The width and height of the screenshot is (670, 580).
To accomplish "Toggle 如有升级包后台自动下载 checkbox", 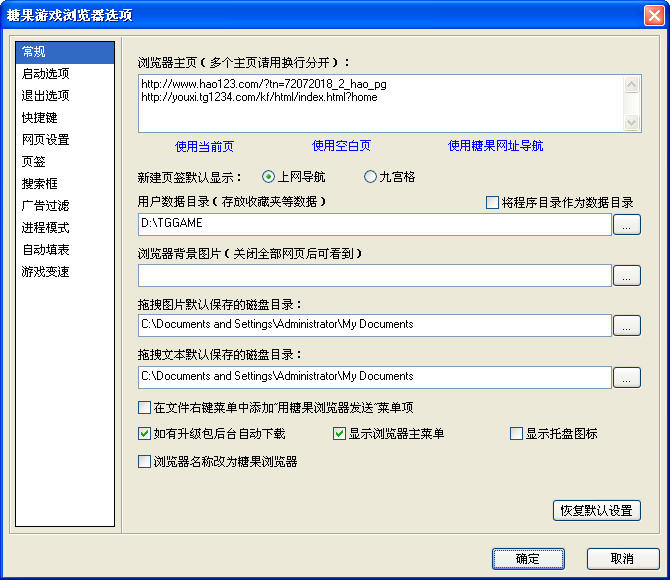I will point(145,434).
